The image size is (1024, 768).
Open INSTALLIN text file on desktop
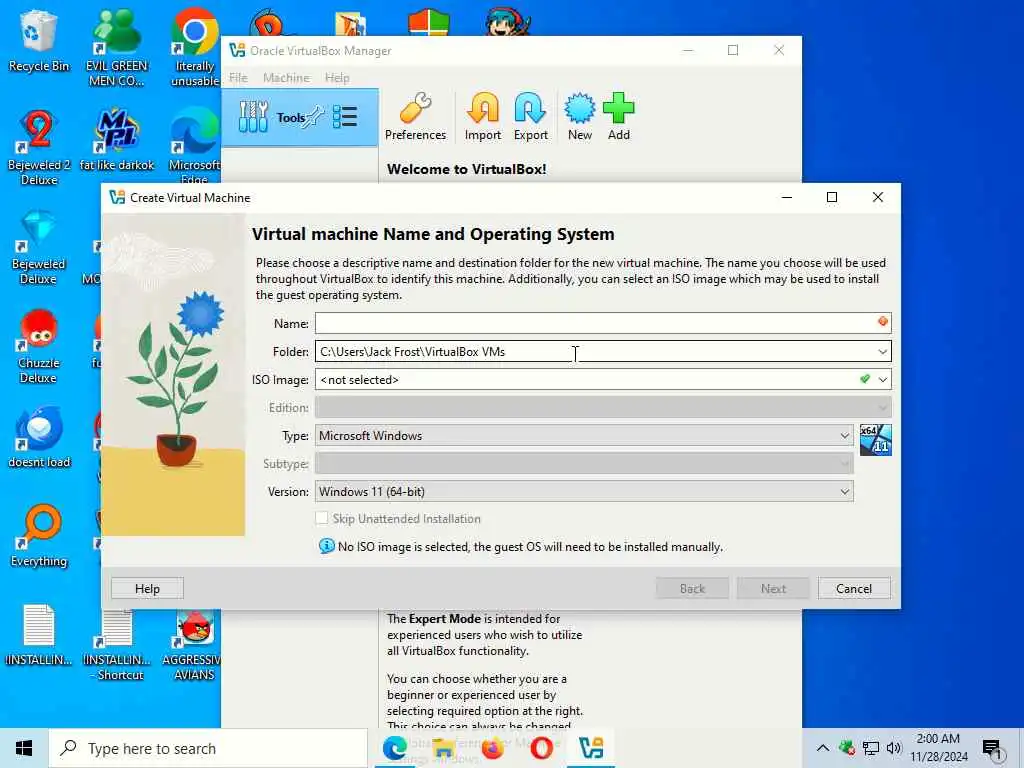click(39, 635)
